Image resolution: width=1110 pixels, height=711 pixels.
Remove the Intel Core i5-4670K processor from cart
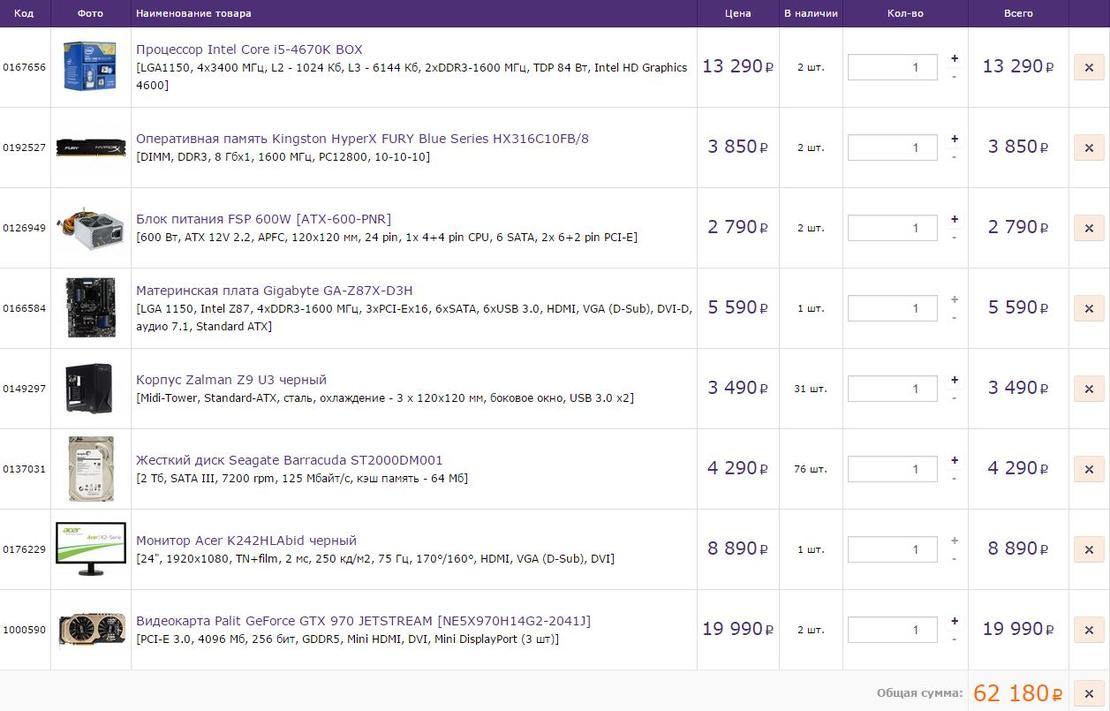click(1089, 67)
